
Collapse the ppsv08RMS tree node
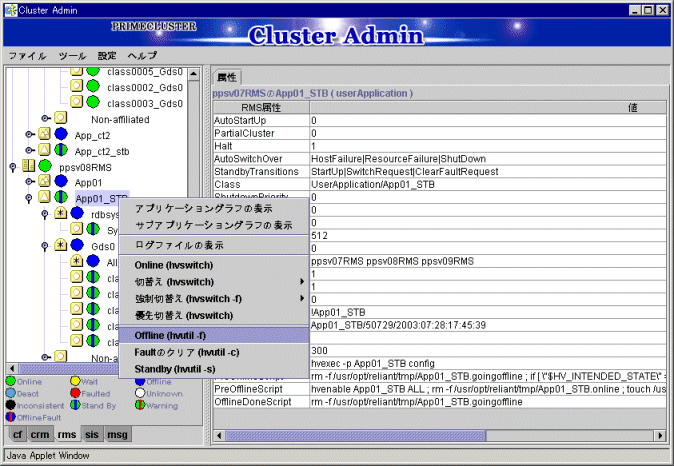pos(13,167)
